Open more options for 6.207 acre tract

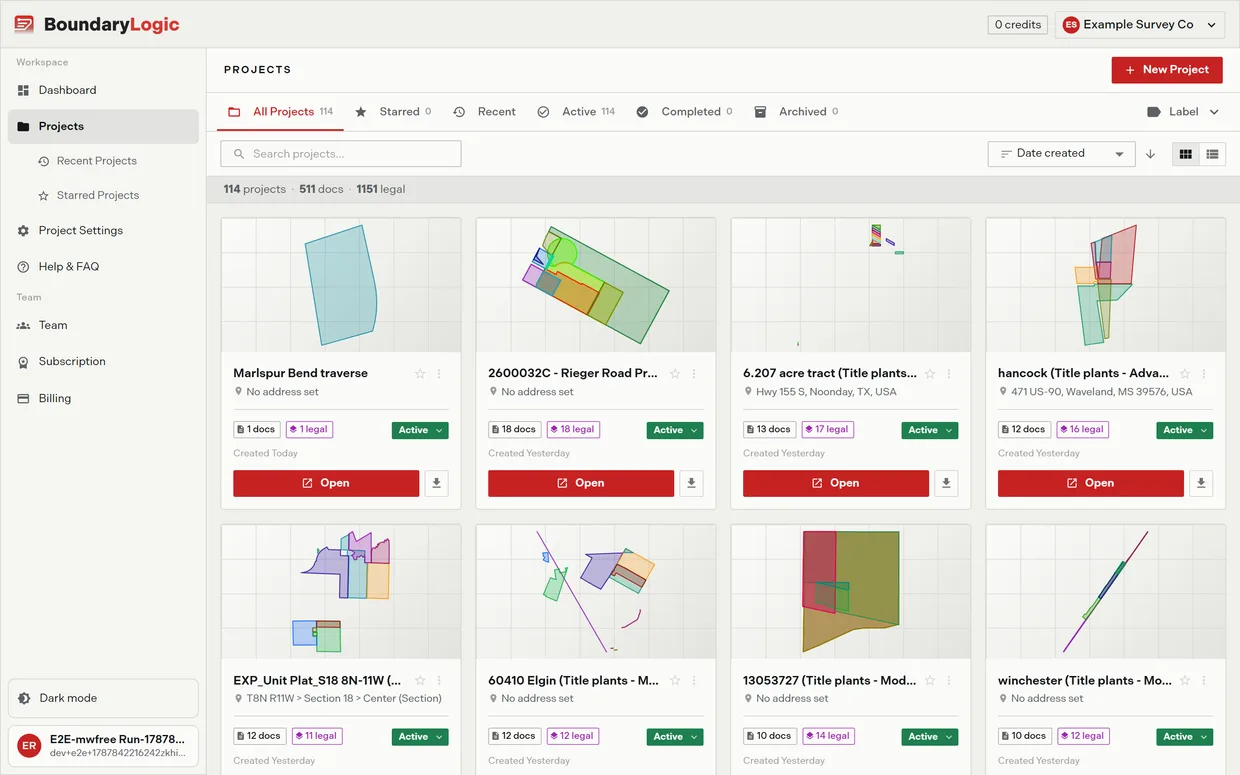point(949,374)
